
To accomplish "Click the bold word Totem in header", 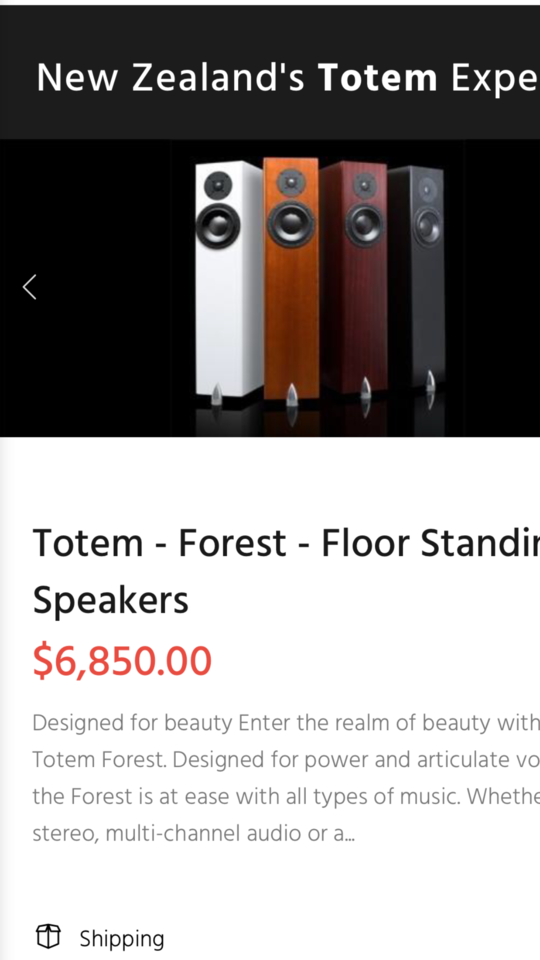I will coord(378,78).
